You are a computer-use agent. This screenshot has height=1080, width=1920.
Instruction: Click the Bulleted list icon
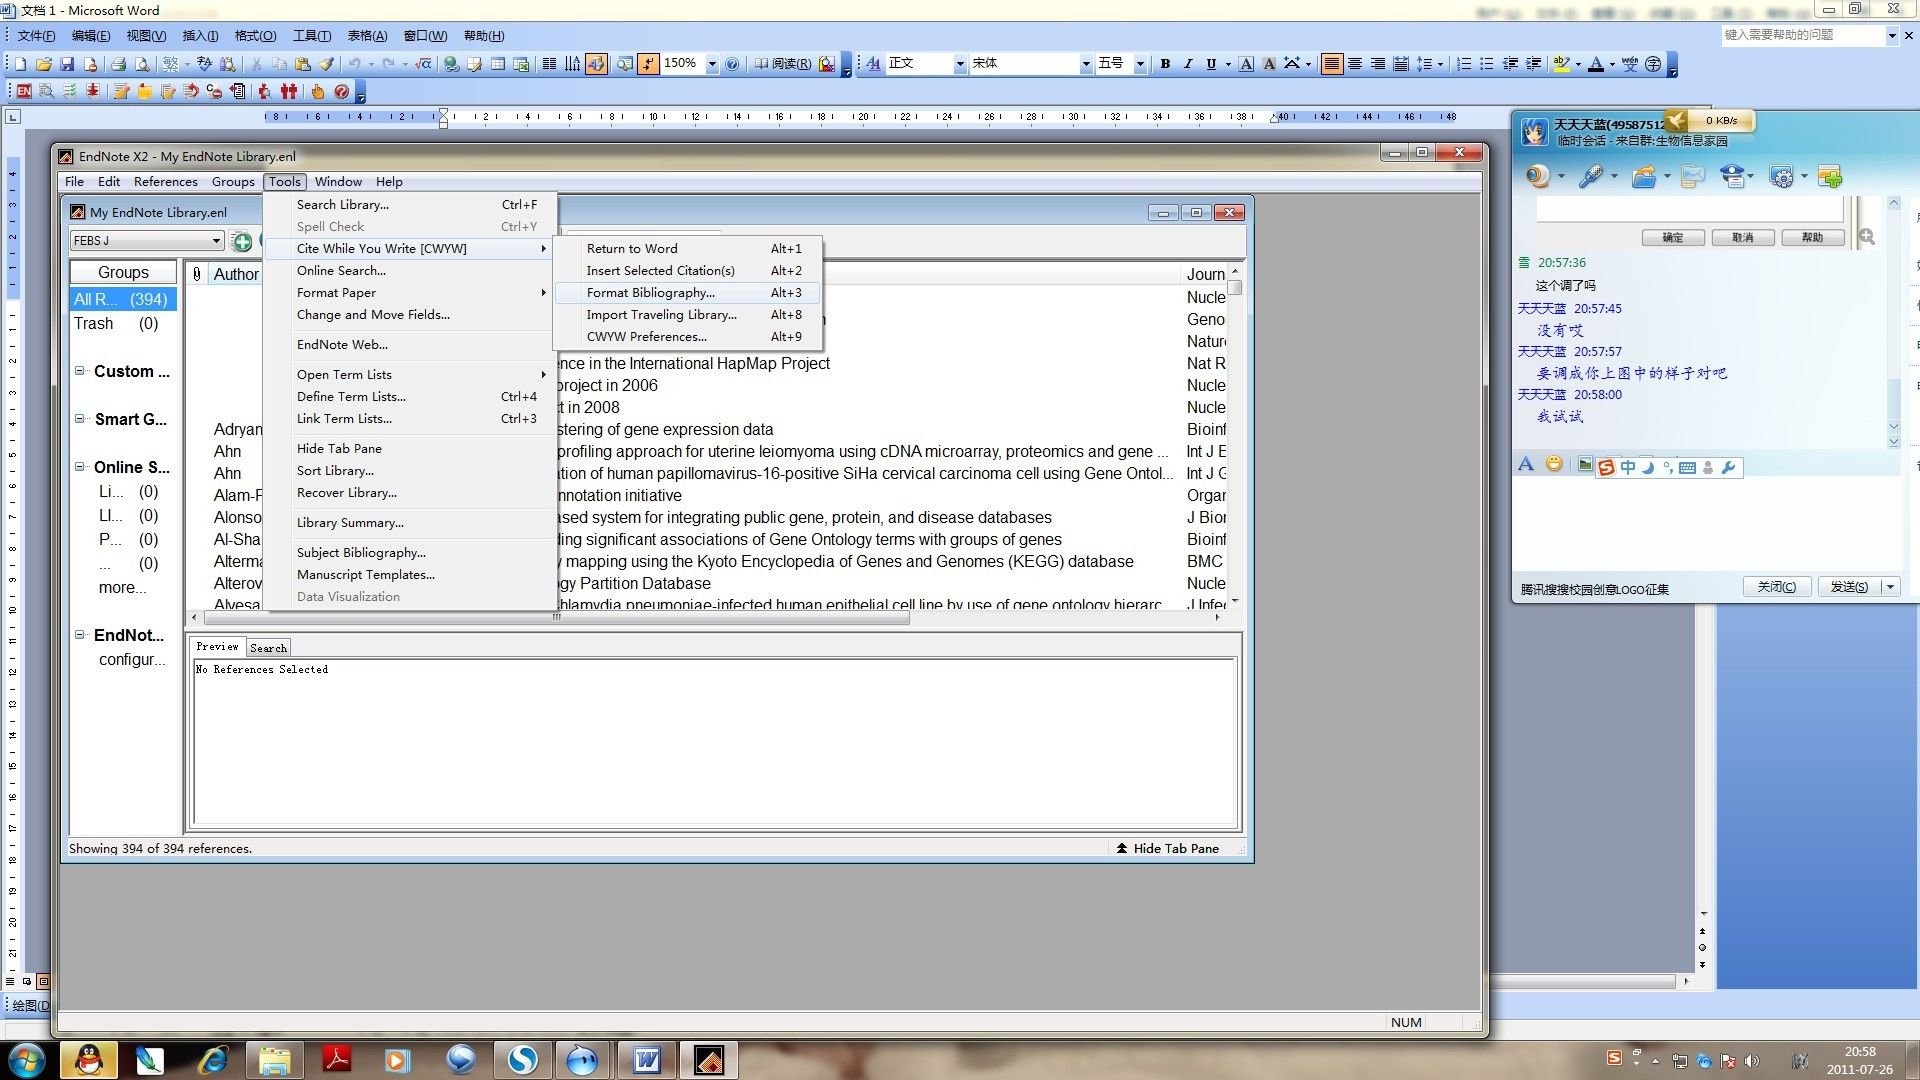coord(1487,64)
